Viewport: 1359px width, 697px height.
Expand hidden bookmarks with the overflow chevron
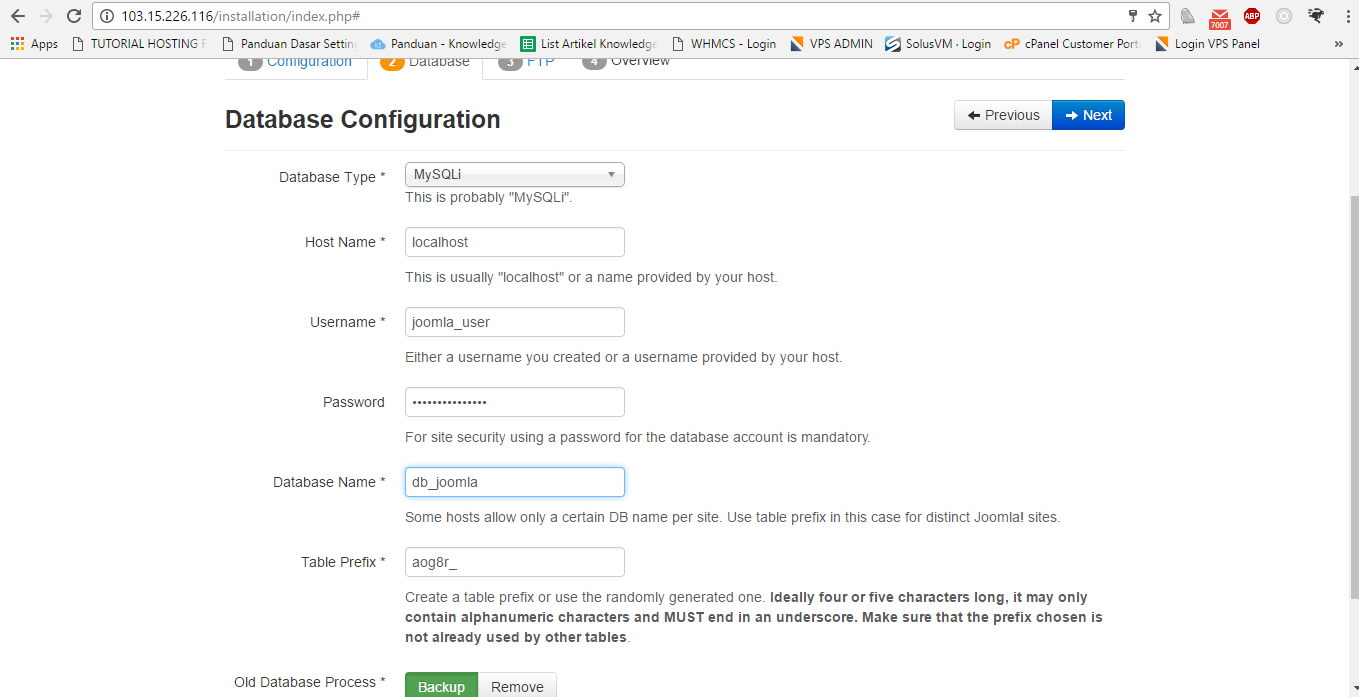tap(1340, 43)
